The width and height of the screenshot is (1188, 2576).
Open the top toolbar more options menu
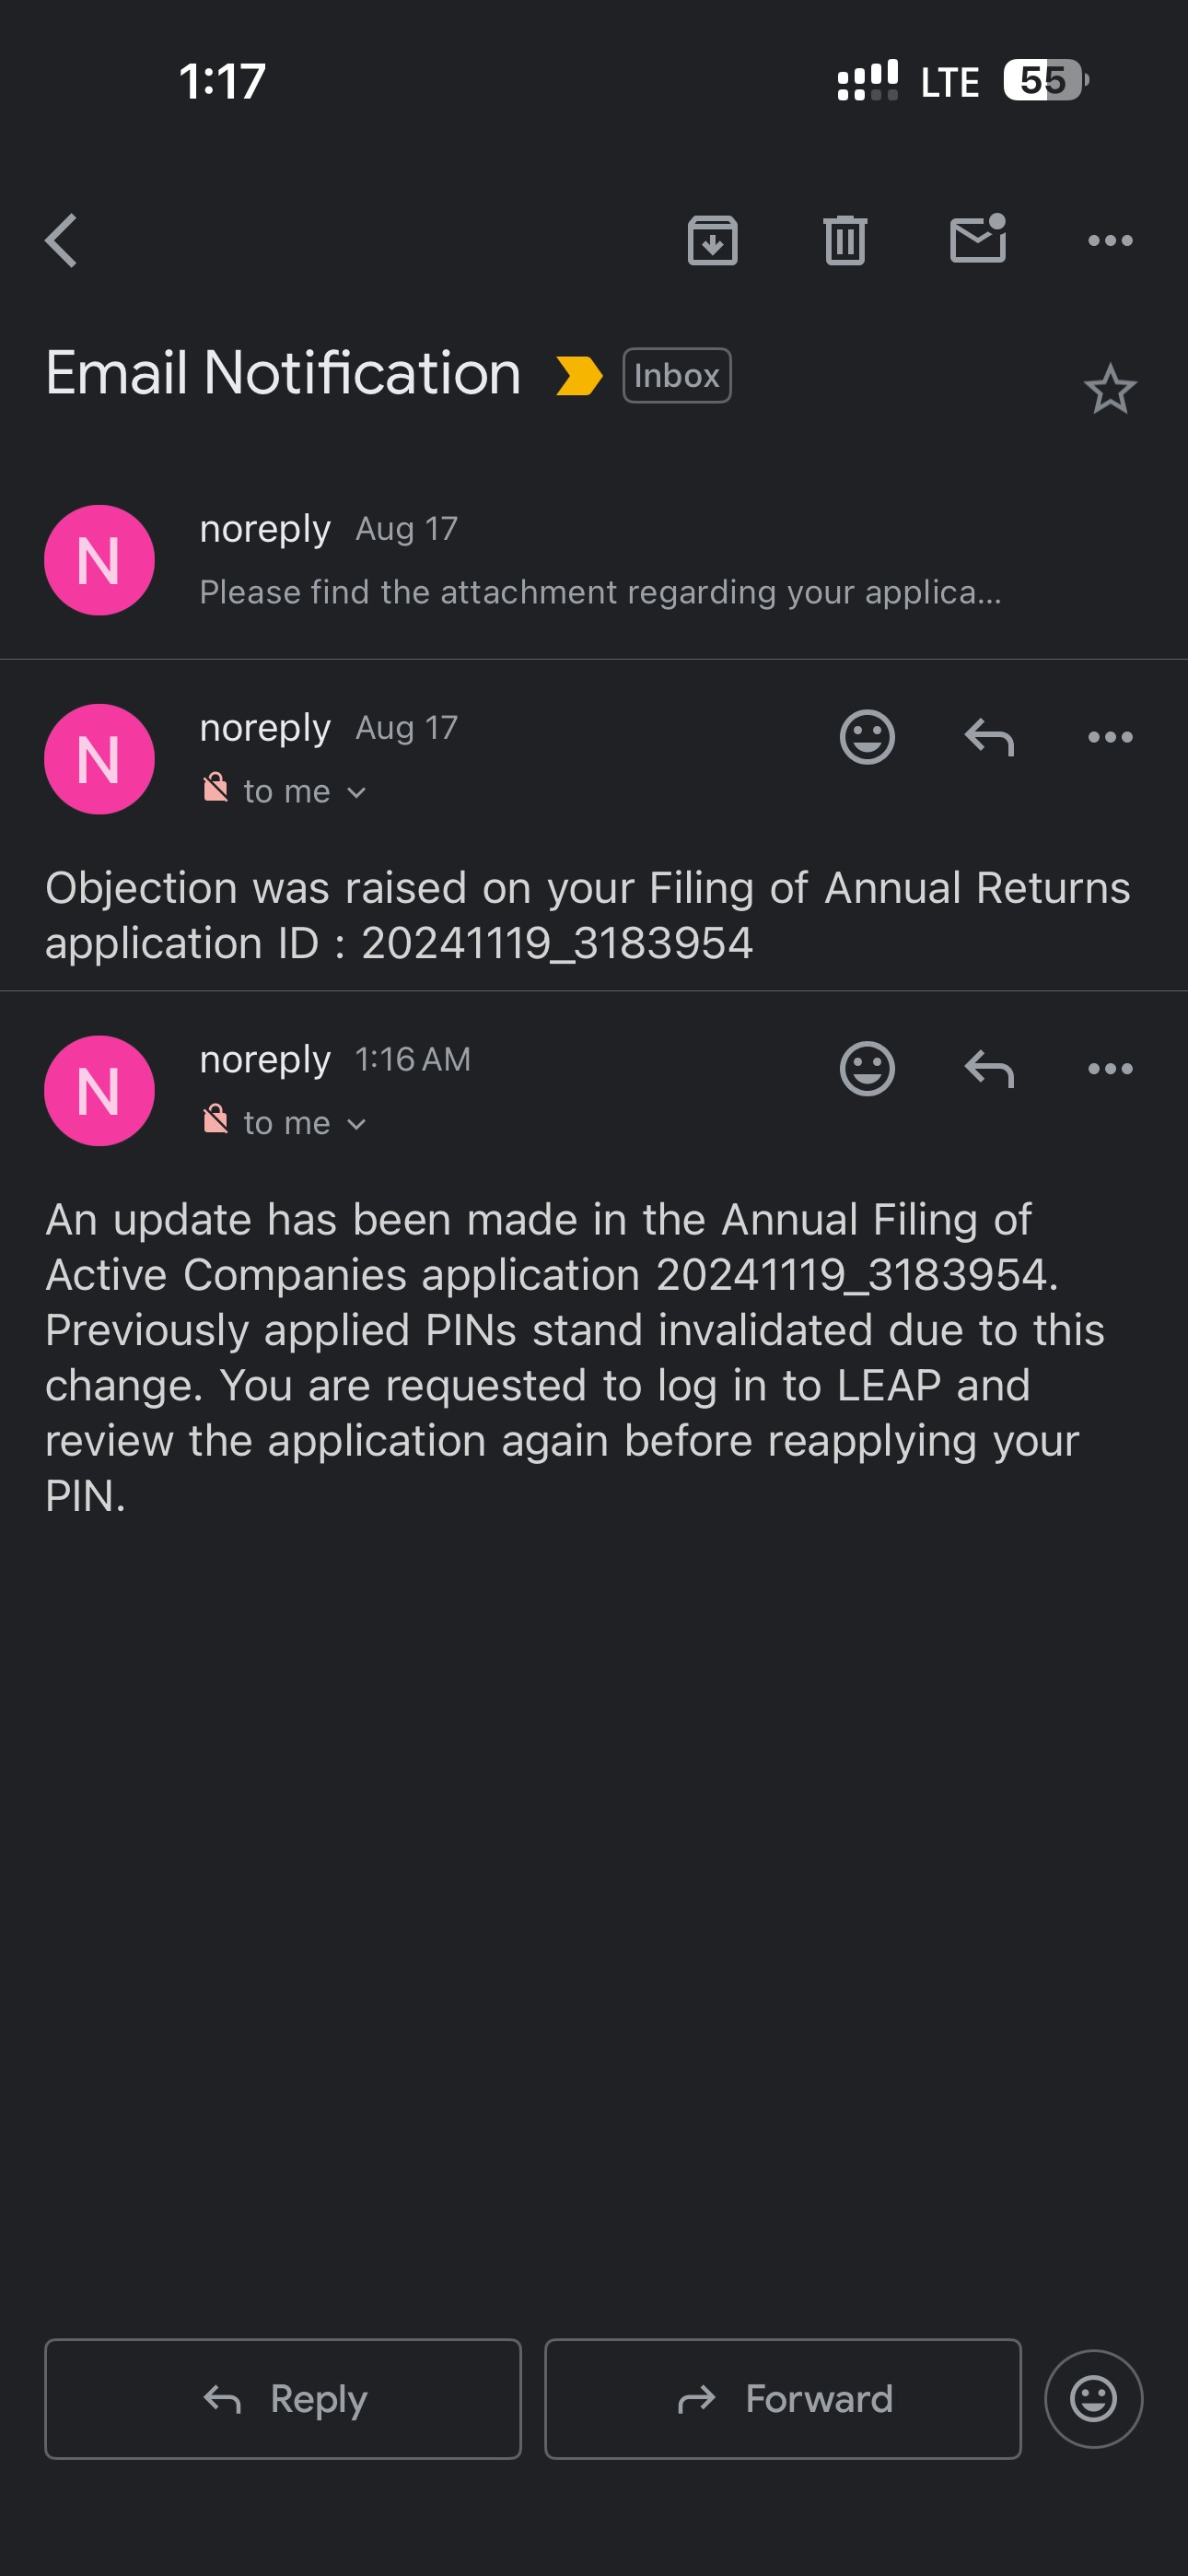1110,241
